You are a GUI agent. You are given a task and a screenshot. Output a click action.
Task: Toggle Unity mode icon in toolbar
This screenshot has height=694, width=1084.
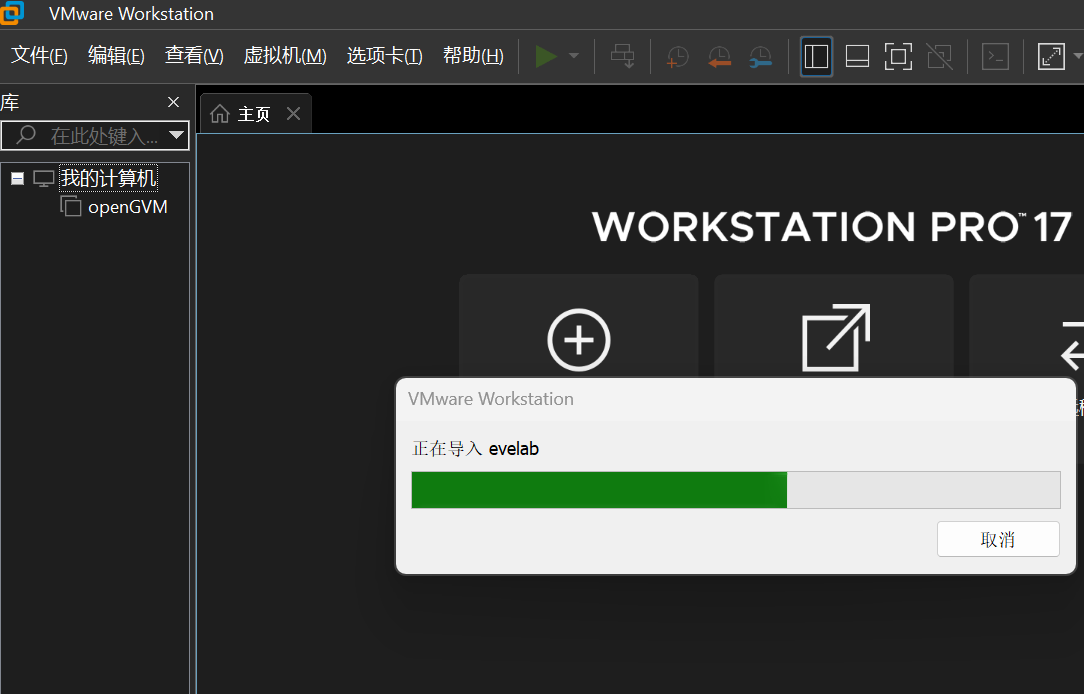coord(939,57)
